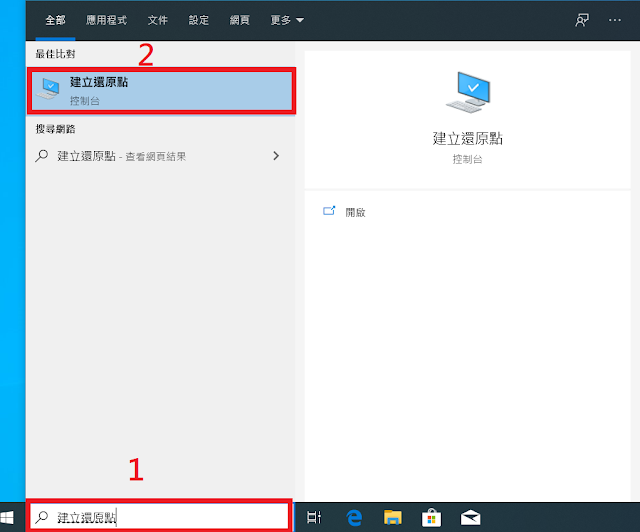
Task: Click the 建立還原點 title in preview pane
Action: click(x=468, y=139)
